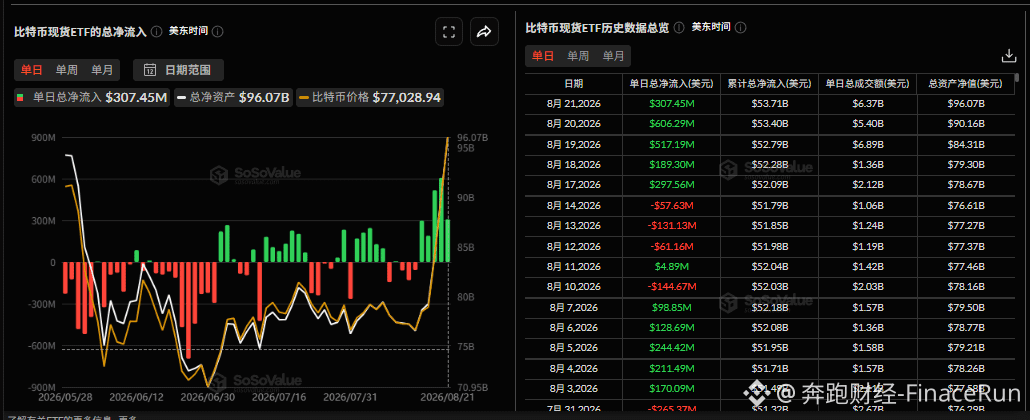Click info icon beside table's 美东时间 label
Viewport: 1030px width, 420px height.
(740, 27)
